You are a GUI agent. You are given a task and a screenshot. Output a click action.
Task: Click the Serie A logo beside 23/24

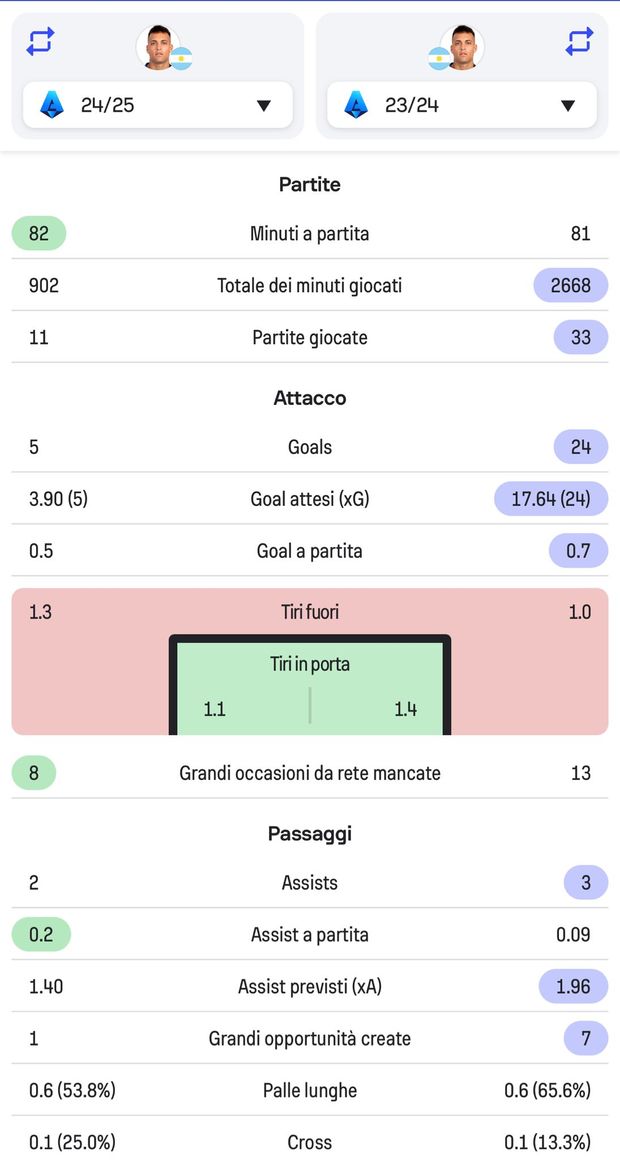point(356,104)
